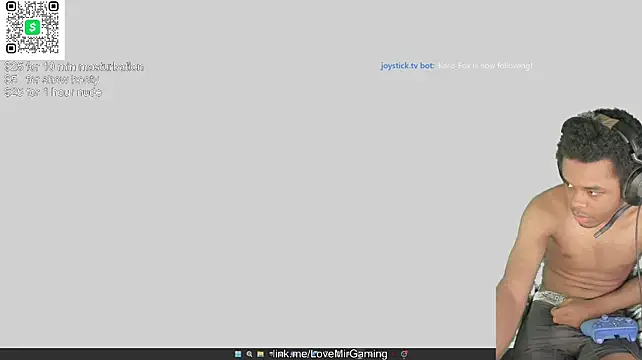Click the "joystick.tv bot:" chat name
Viewport: 642px width, 360px height.
coord(407,66)
